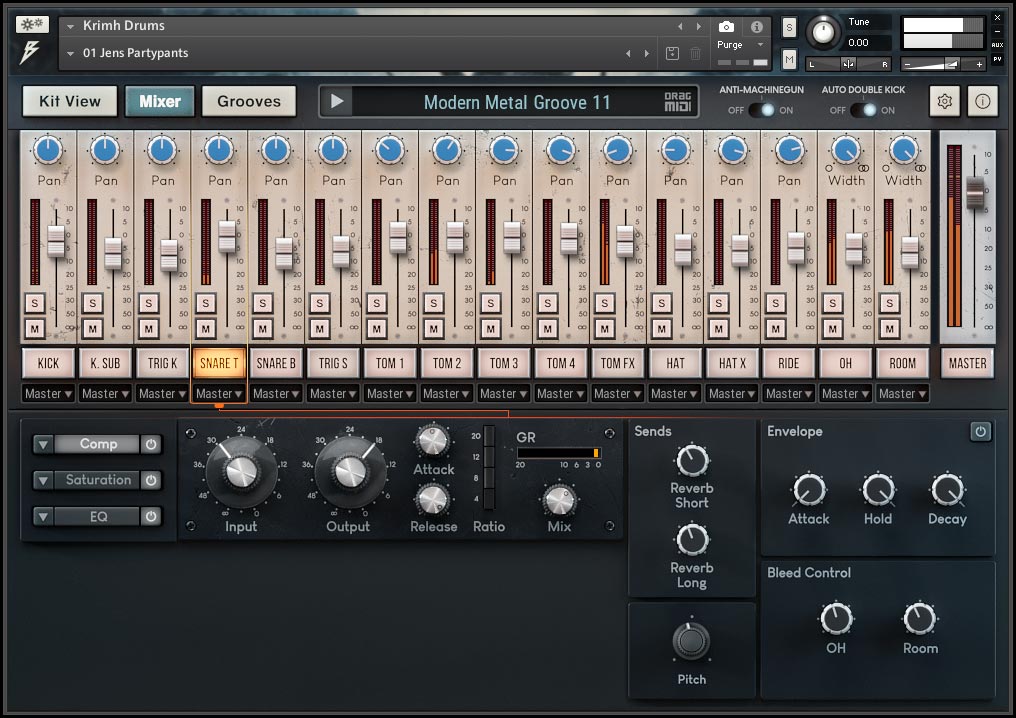Screen dimensions: 1016x718
Task: Play the Modern Metal Groove 11 preview
Action: tap(337, 101)
